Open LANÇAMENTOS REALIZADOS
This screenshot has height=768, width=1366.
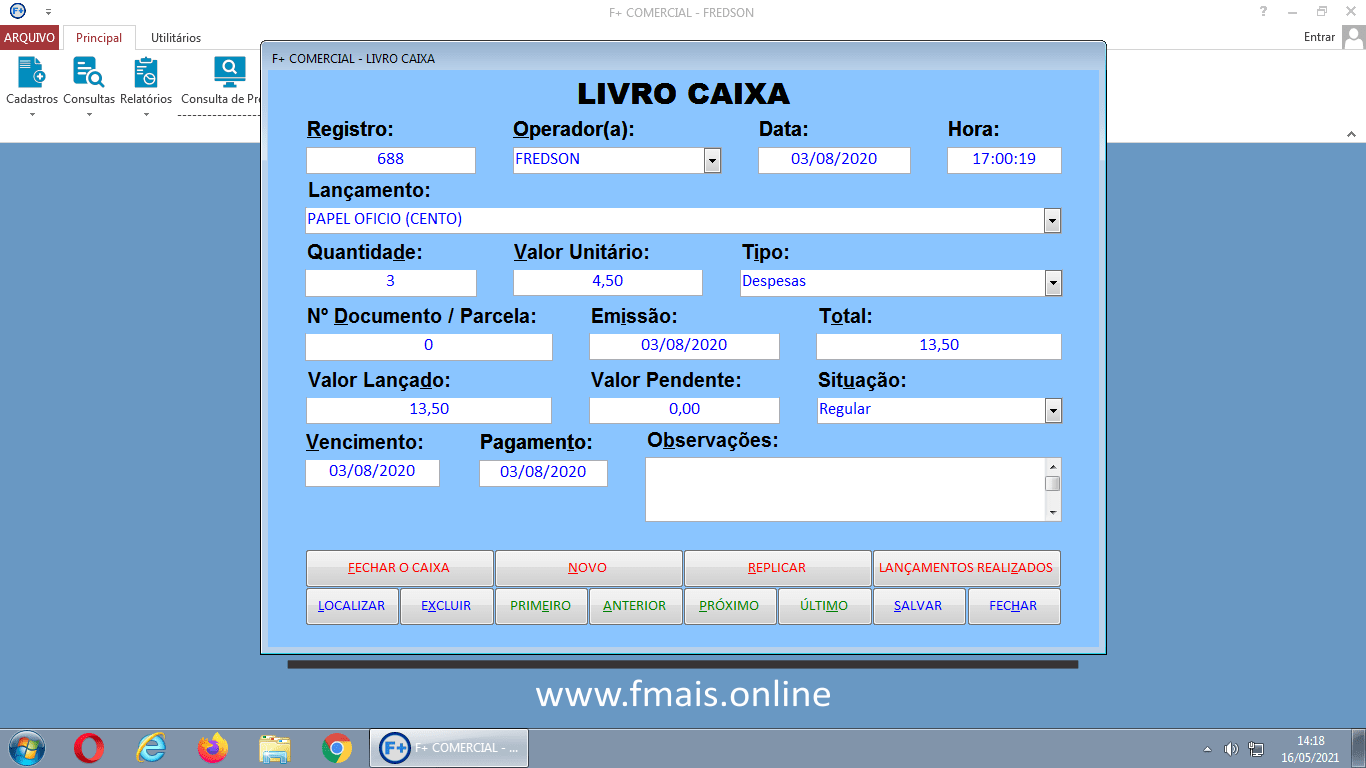[967, 568]
